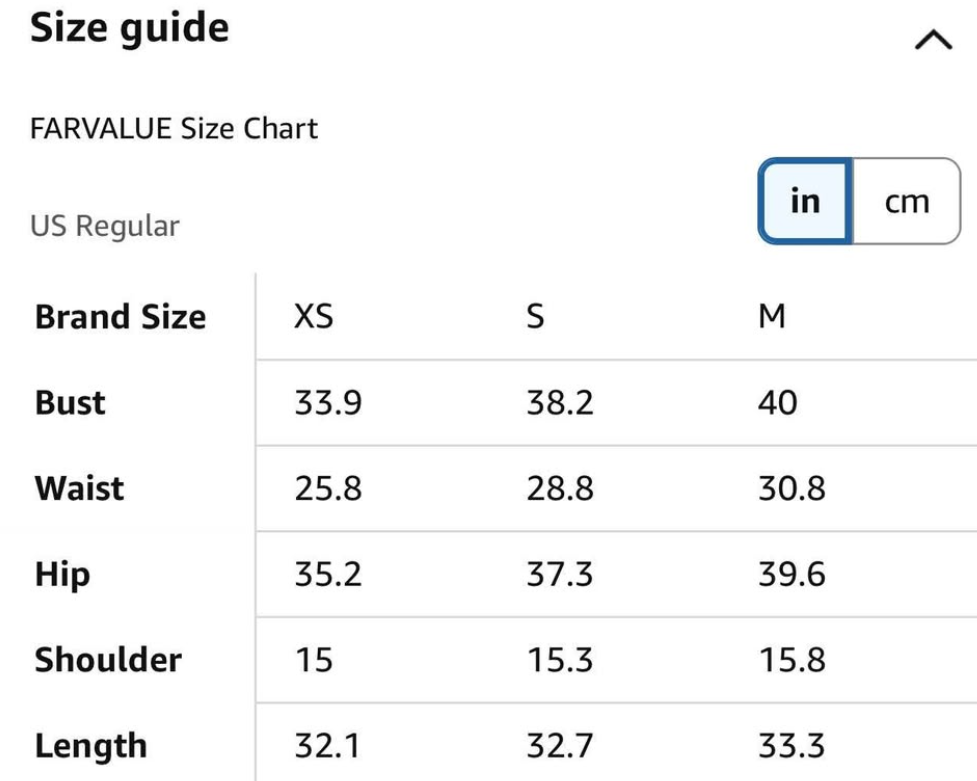Switch size units to cm
Image resolution: width=977 pixels, height=781 pixels.
[907, 201]
